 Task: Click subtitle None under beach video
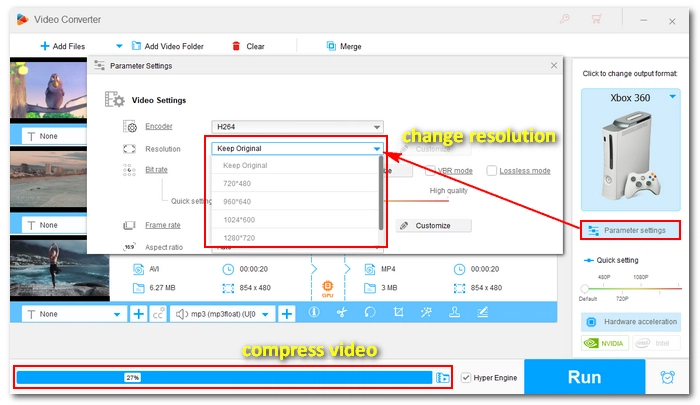tap(54, 225)
